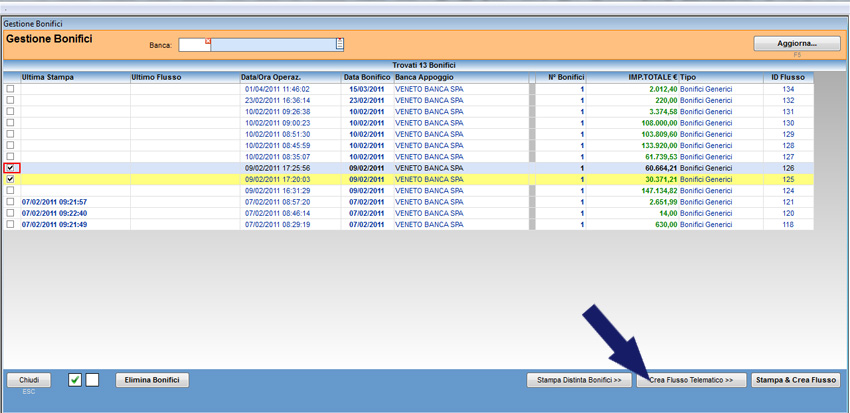This screenshot has height=413, width=850.
Task: Toggle checkbox for flusso ID 126 row
Action: (11, 168)
